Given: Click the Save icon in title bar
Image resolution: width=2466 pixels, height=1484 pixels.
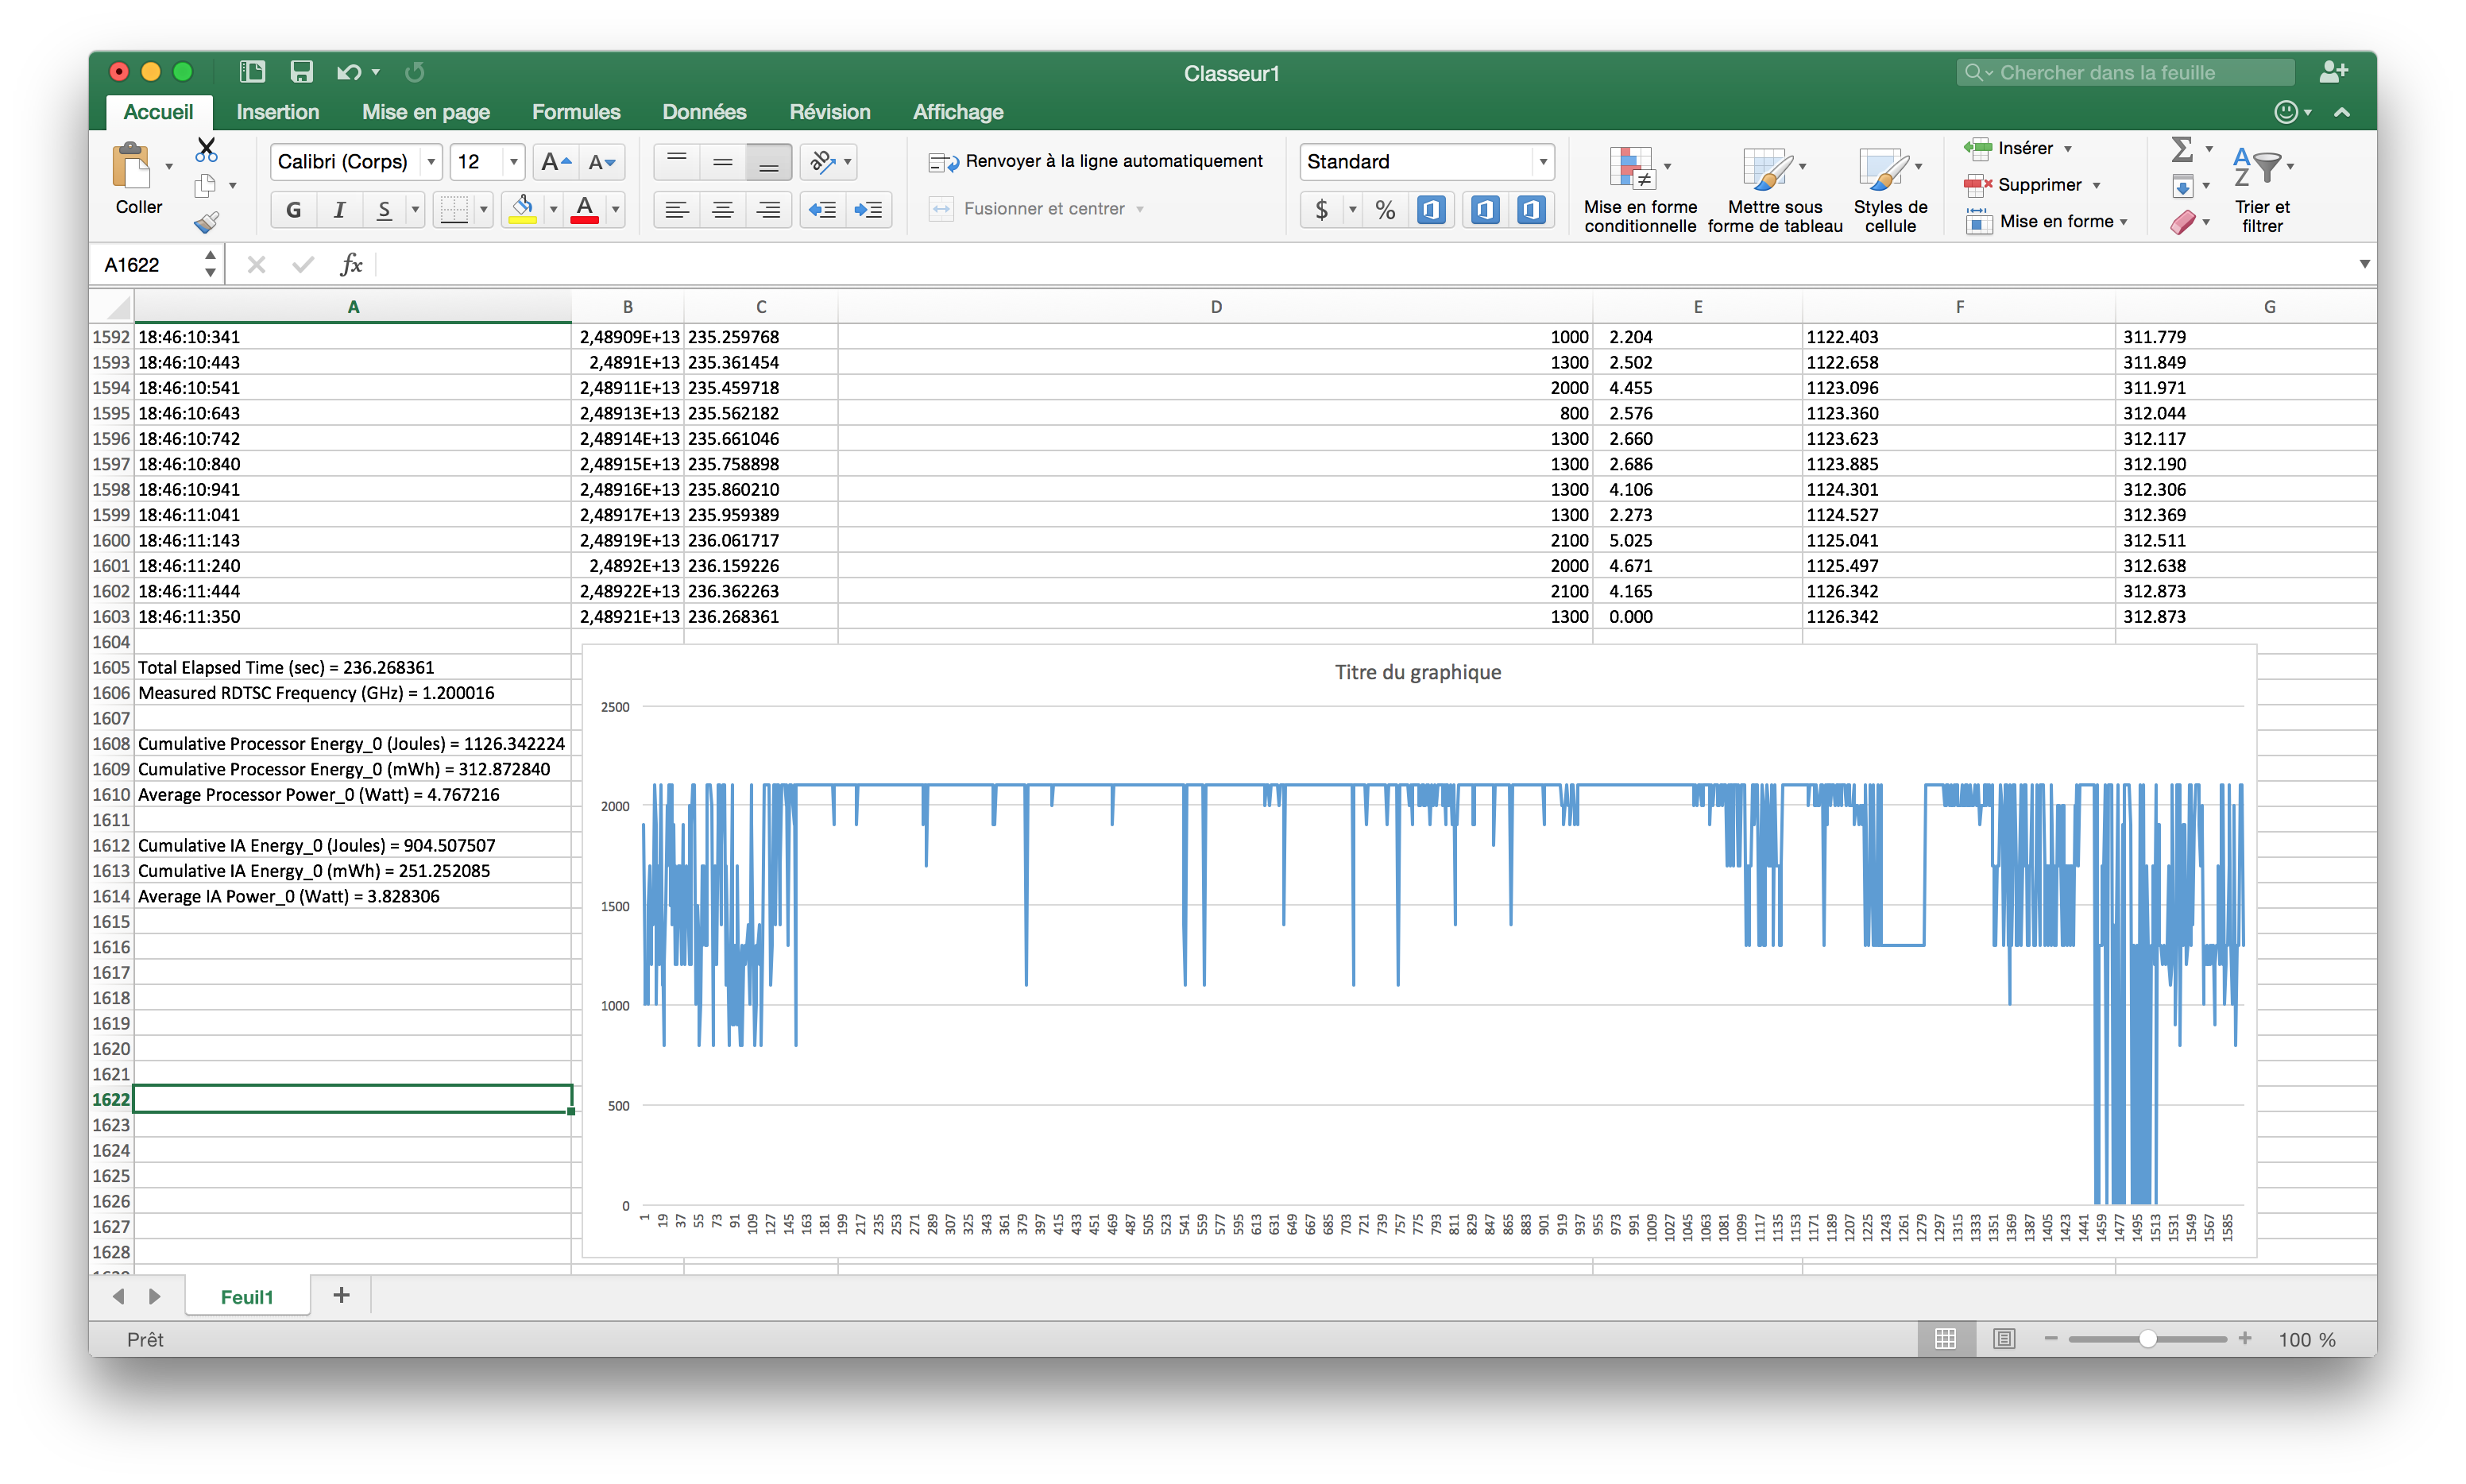Looking at the screenshot, I should (x=301, y=72).
